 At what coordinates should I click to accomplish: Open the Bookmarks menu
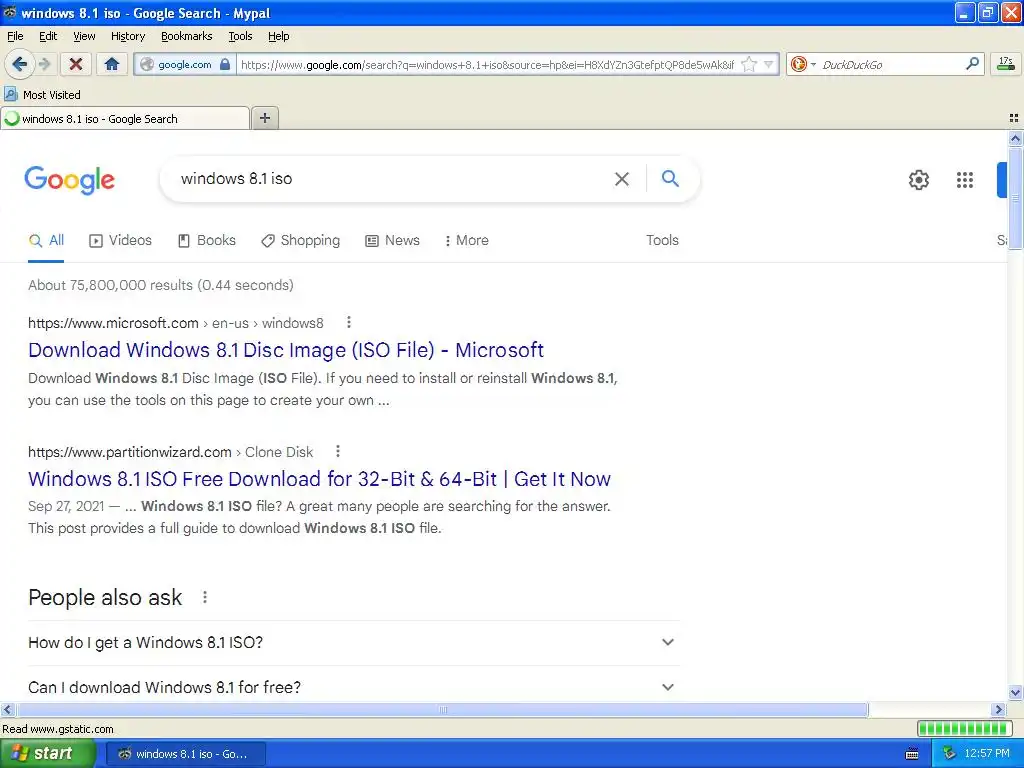point(186,36)
